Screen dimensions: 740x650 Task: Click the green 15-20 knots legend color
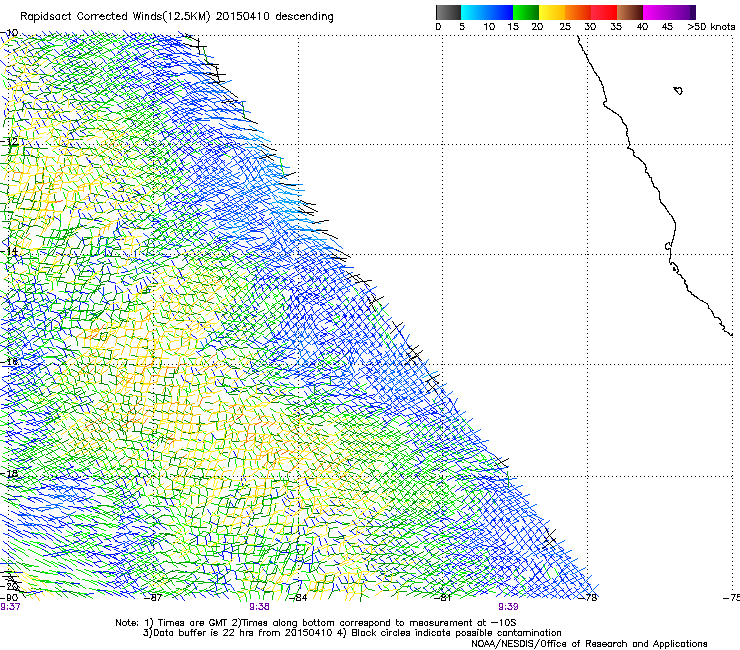526,12
